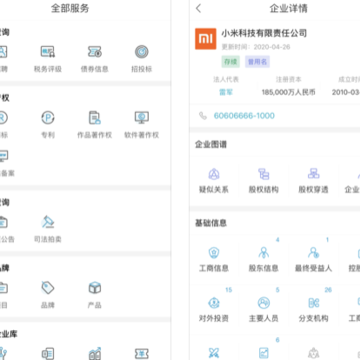The height and width of the screenshot is (360, 360).
Task: Tap the phone handset icon beside the number
Action: click(203, 116)
